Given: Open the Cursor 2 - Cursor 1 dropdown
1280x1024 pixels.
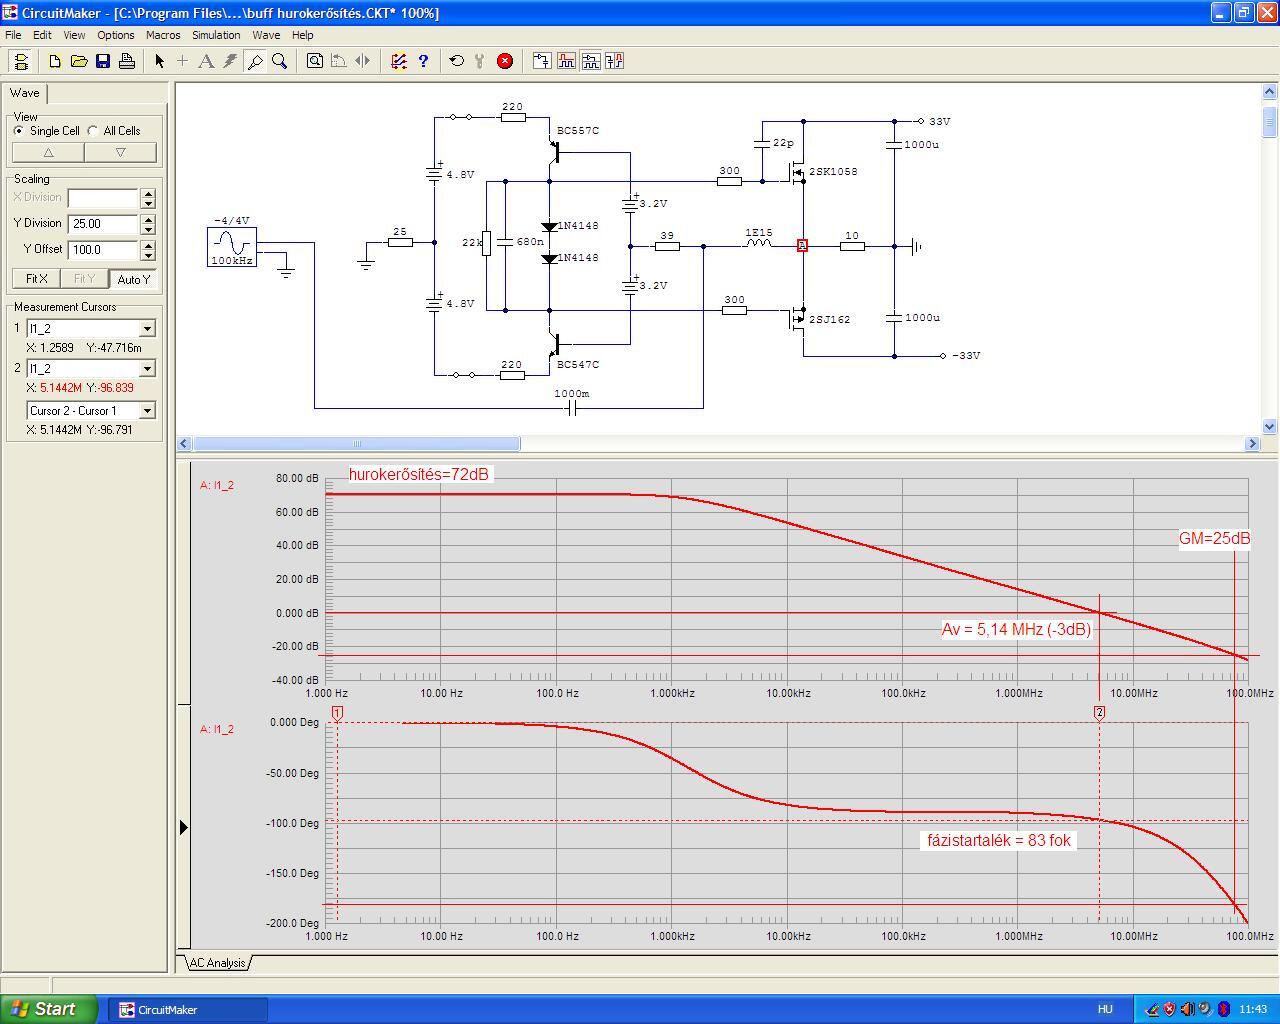Looking at the screenshot, I should (147, 411).
